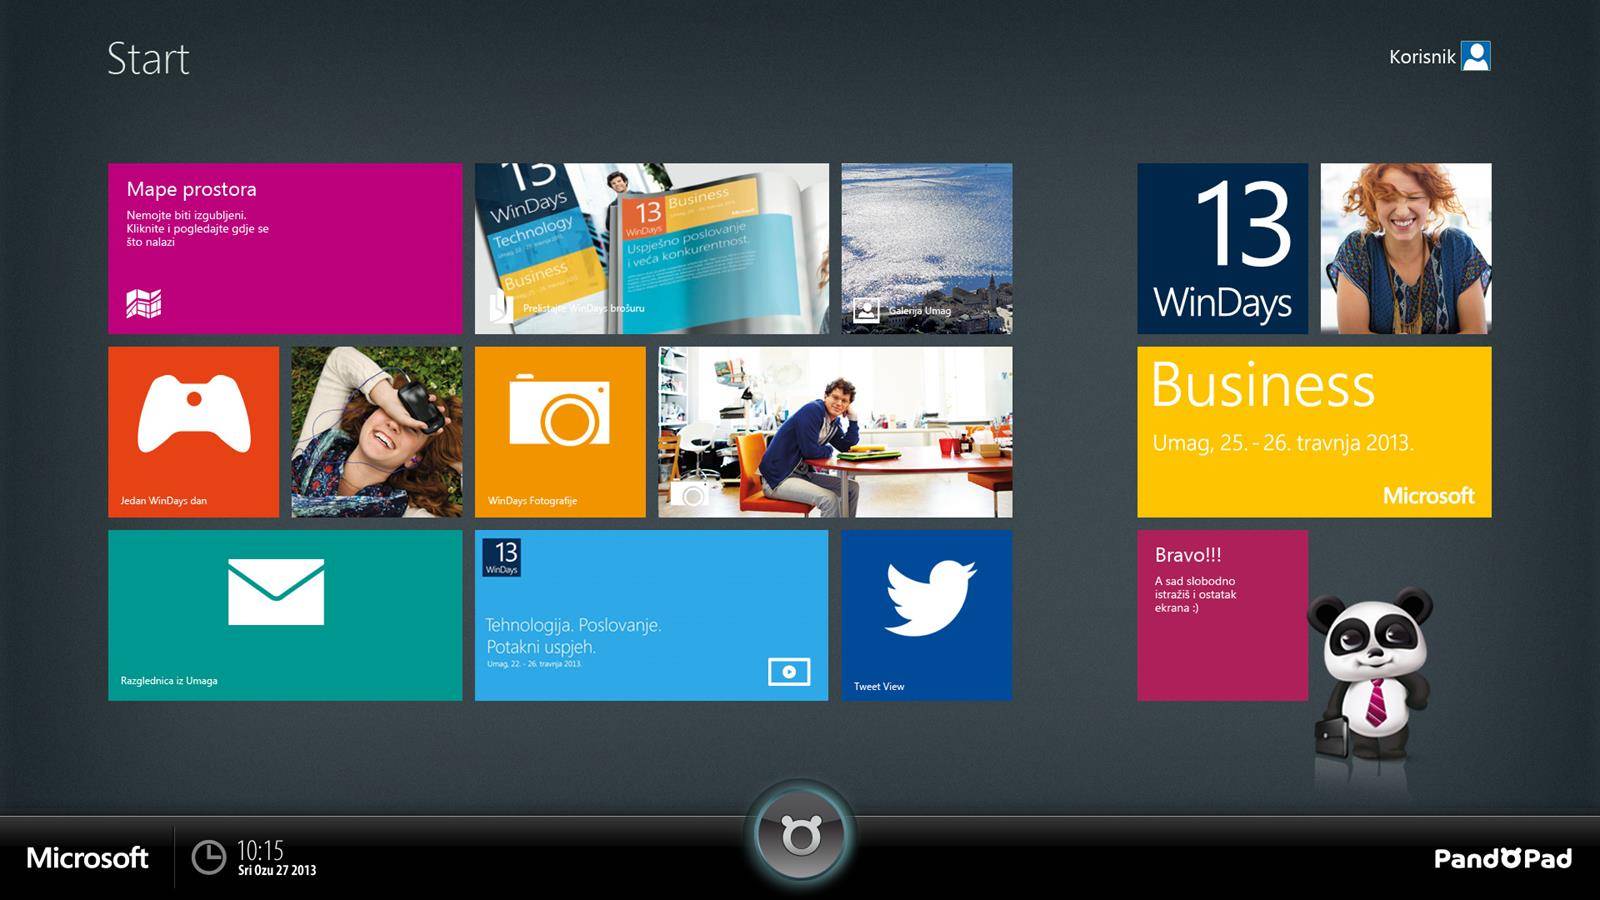Screen dimensions: 1600x900
Task: Select the Tweet View label
Action: point(879,687)
